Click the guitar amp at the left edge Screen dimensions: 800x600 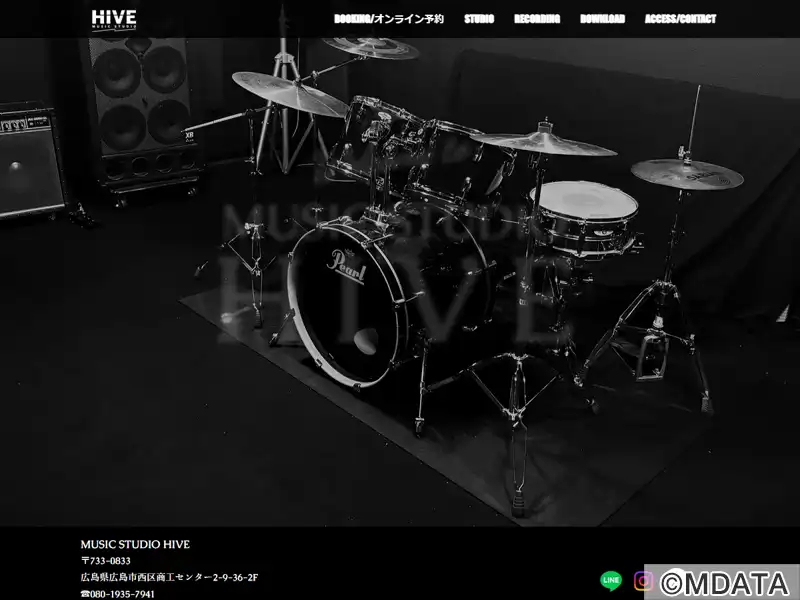point(30,158)
